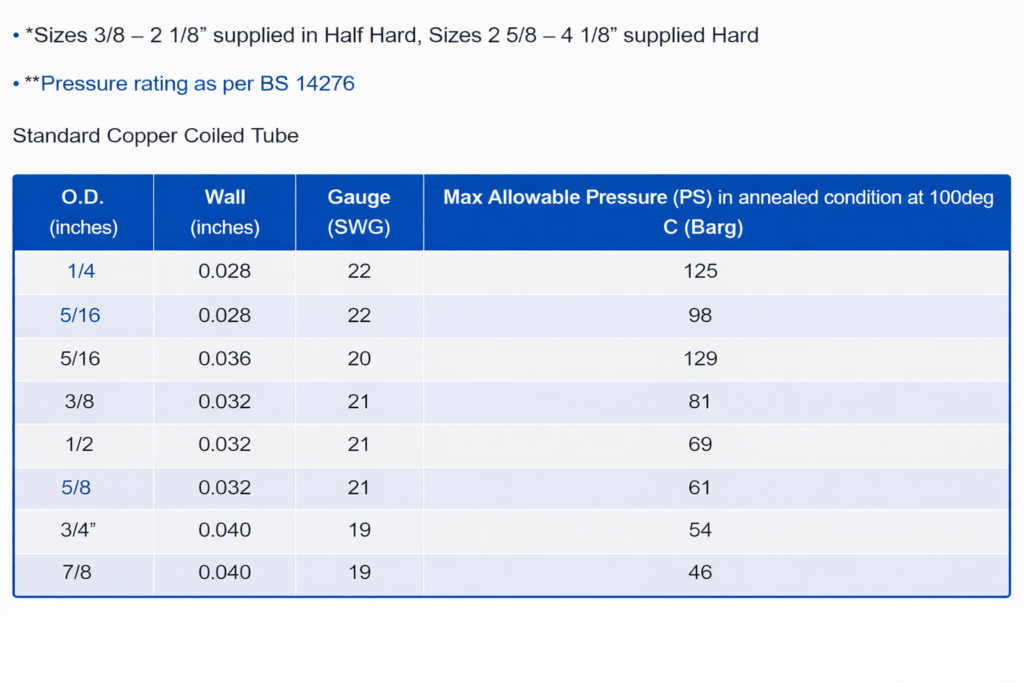The image size is (1024, 683).
Task: Click the Half Hard sizes note text
Action: [x=391, y=36]
